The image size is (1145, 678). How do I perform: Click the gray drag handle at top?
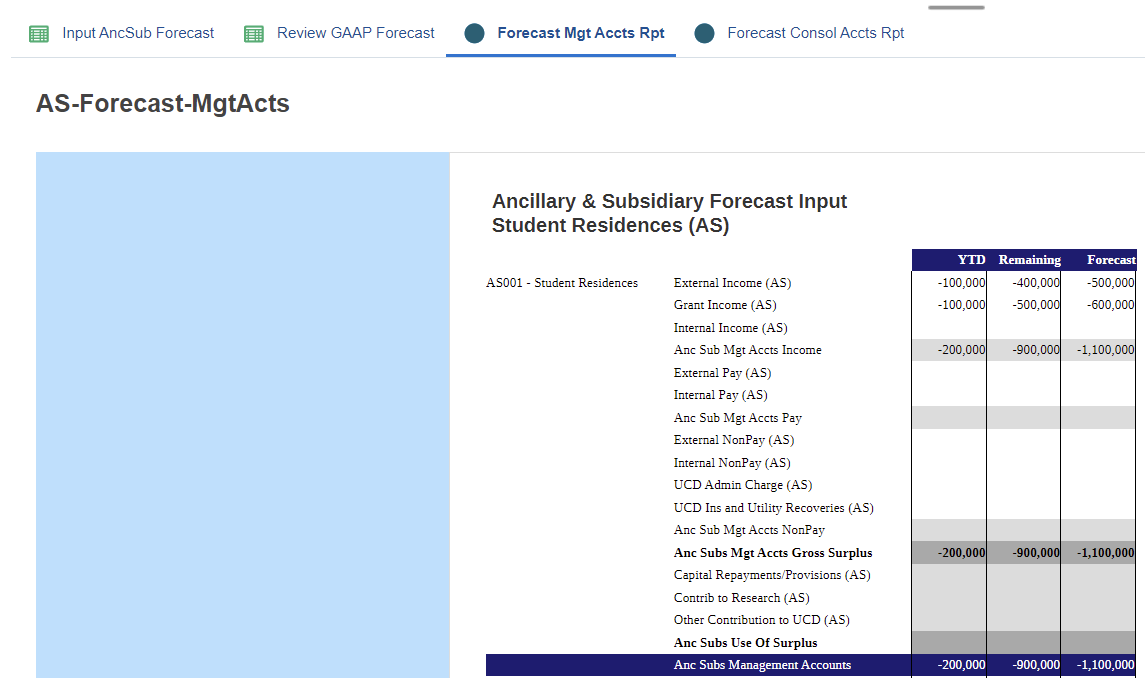click(x=956, y=7)
